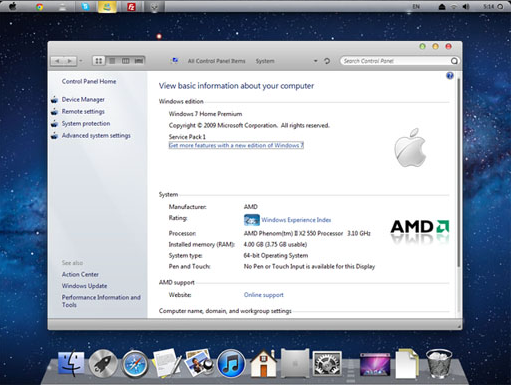This screenshot has height=385, width=511.
Task: Open the Mac Pro computer dock icon
Action: coord(295,363)
